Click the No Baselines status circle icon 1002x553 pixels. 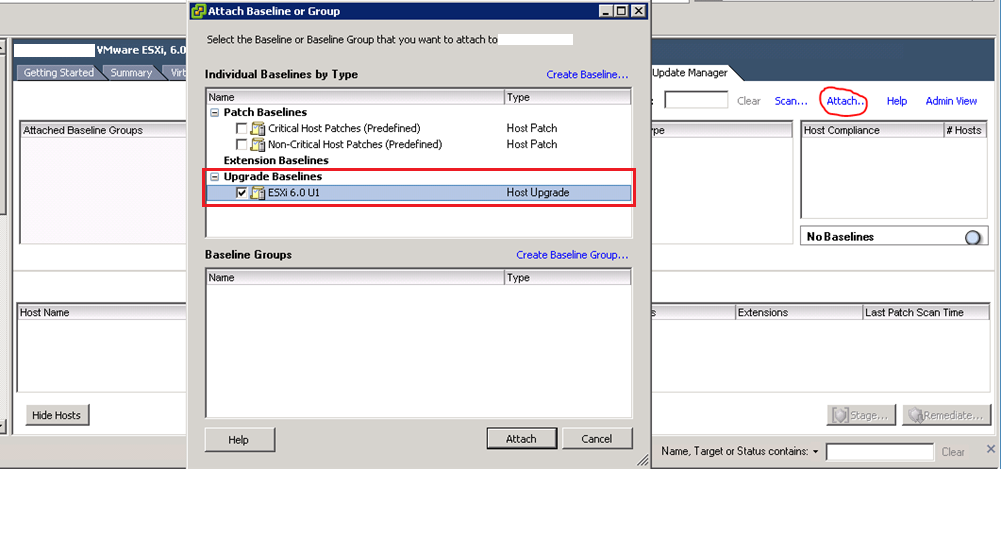click(x=973, y=237)
